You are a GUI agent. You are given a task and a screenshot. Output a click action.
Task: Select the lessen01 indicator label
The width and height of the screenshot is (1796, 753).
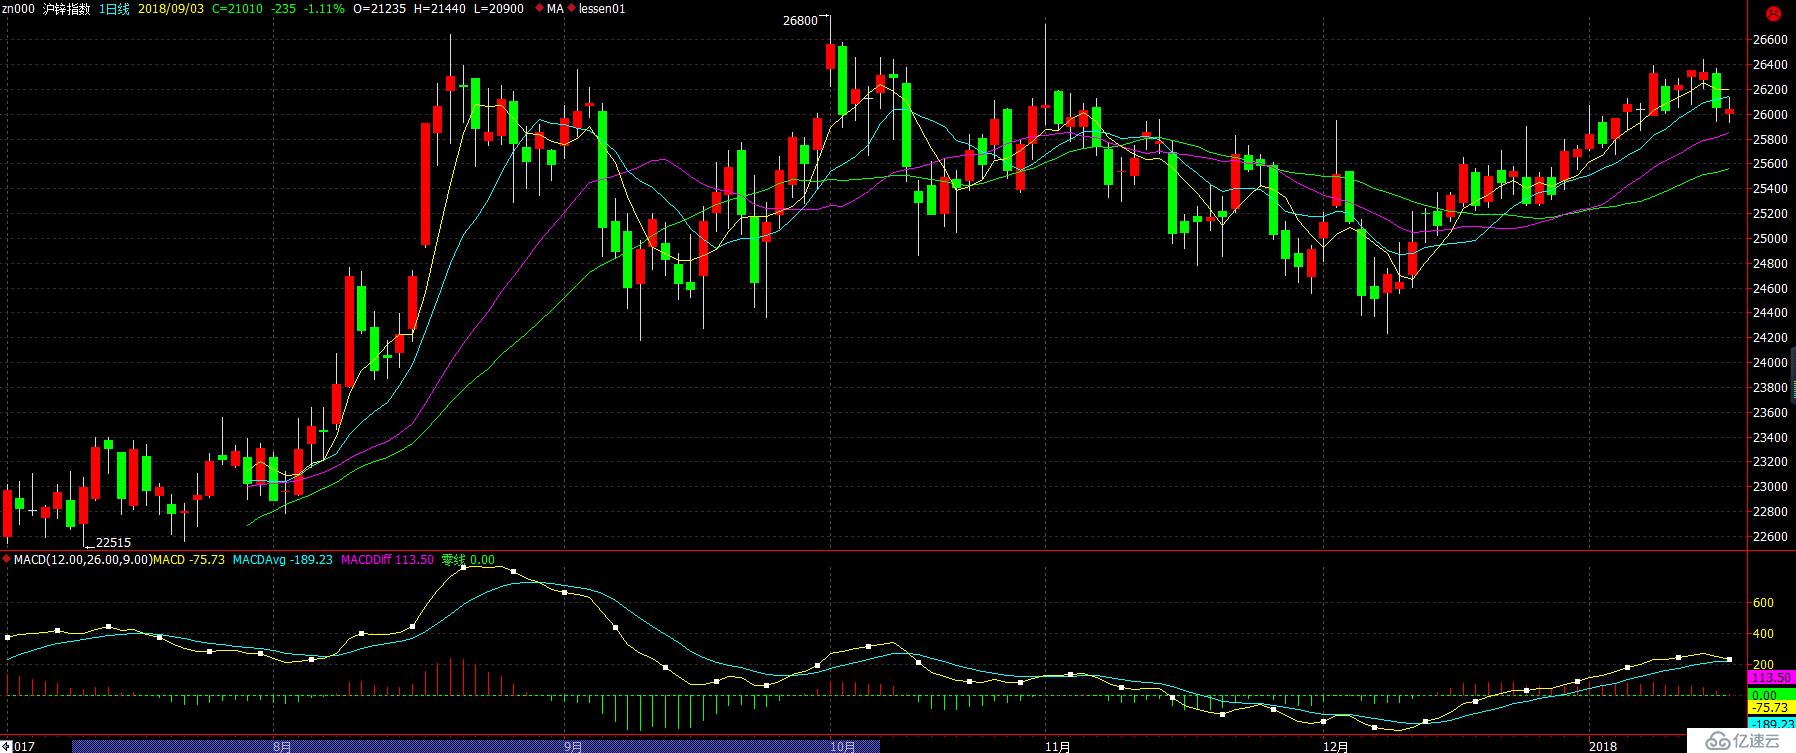click(x=602, y=9)
